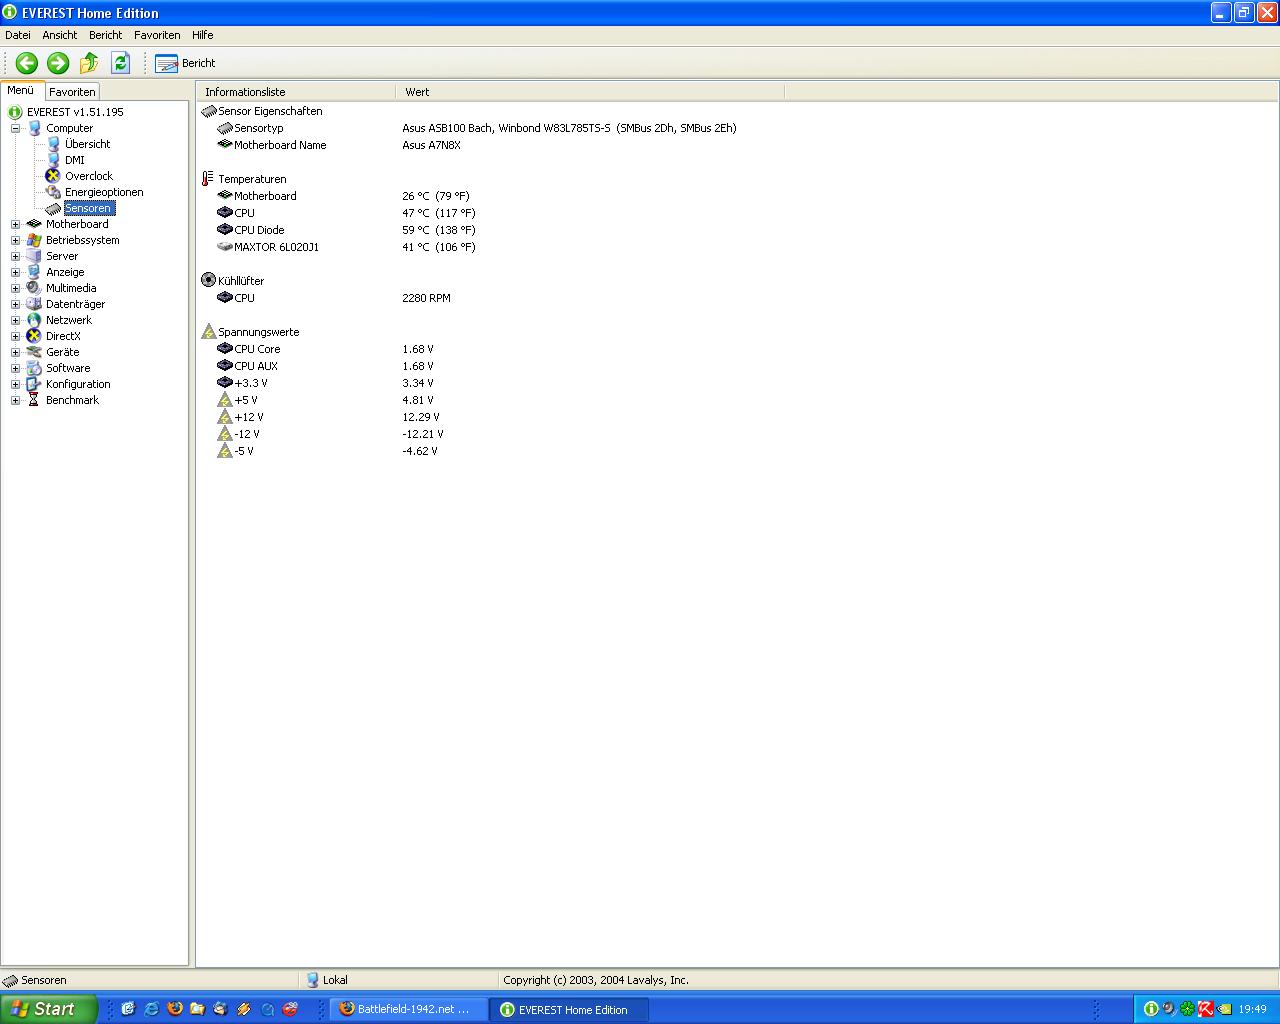Select the Sensoren tree entry
Viewport: 1280px width, 1024px height.
click(89, 208)
